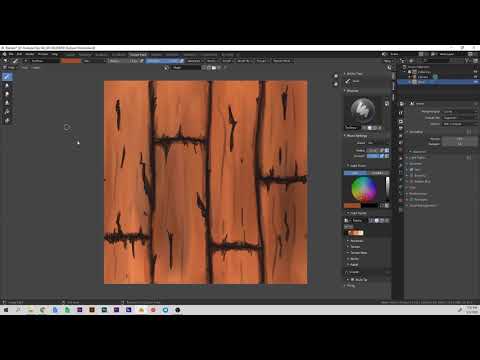Switch color picker to Gradient mode
Image resolution: width=480 pixels, height=360 pixels.
tap(378, 173)
